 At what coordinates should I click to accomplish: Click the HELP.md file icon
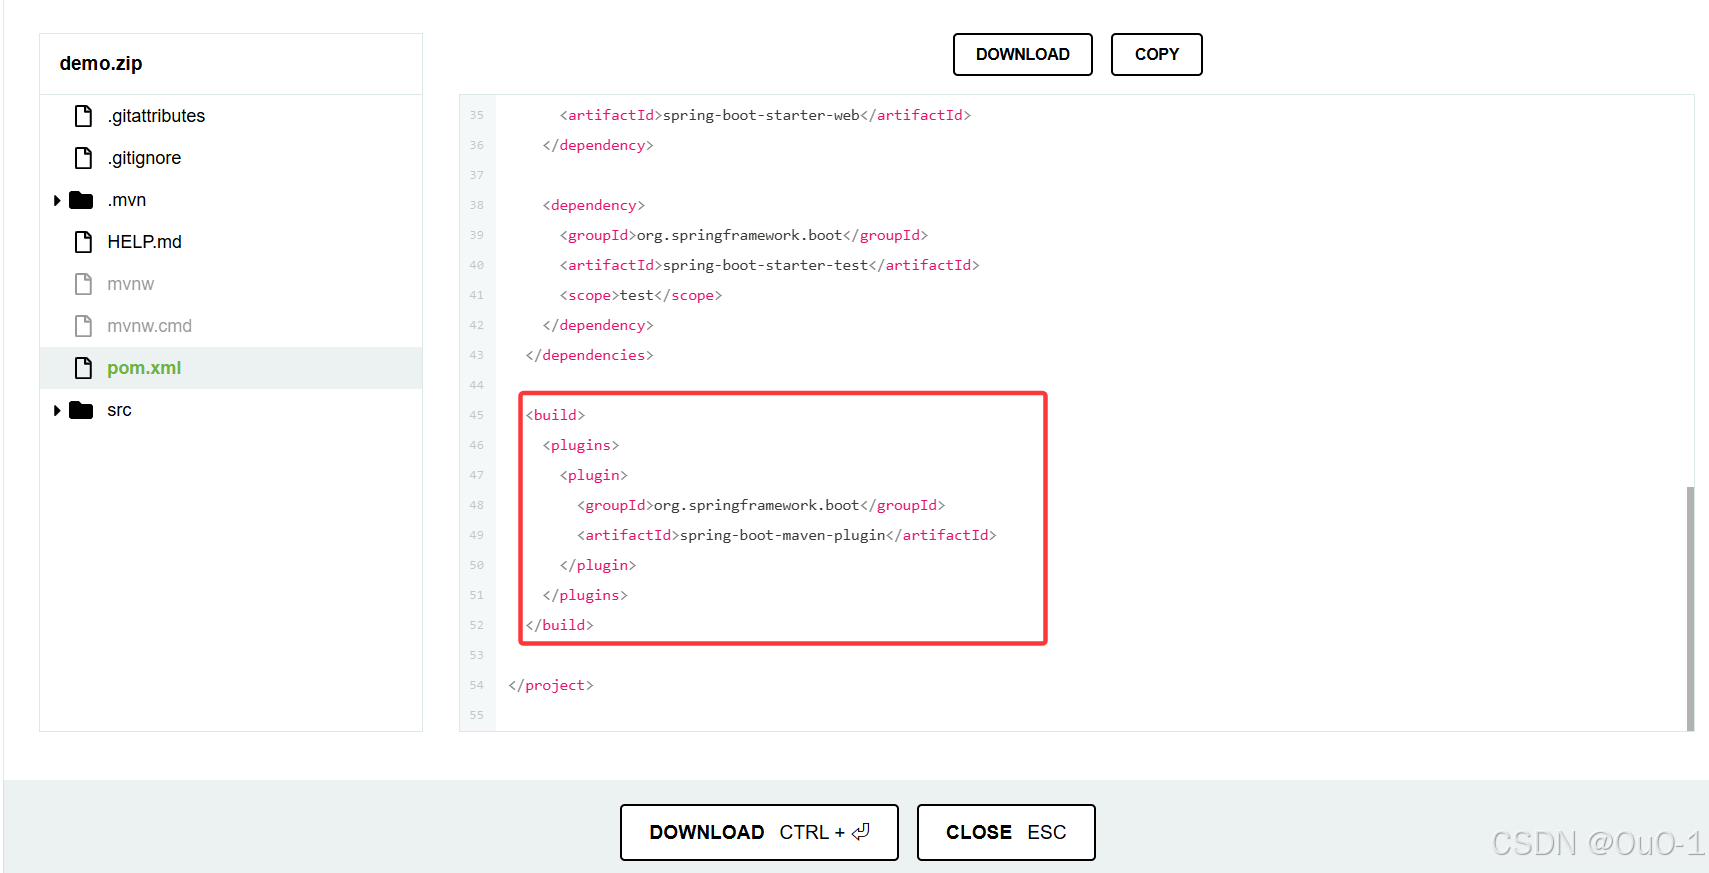coord(84,242)
